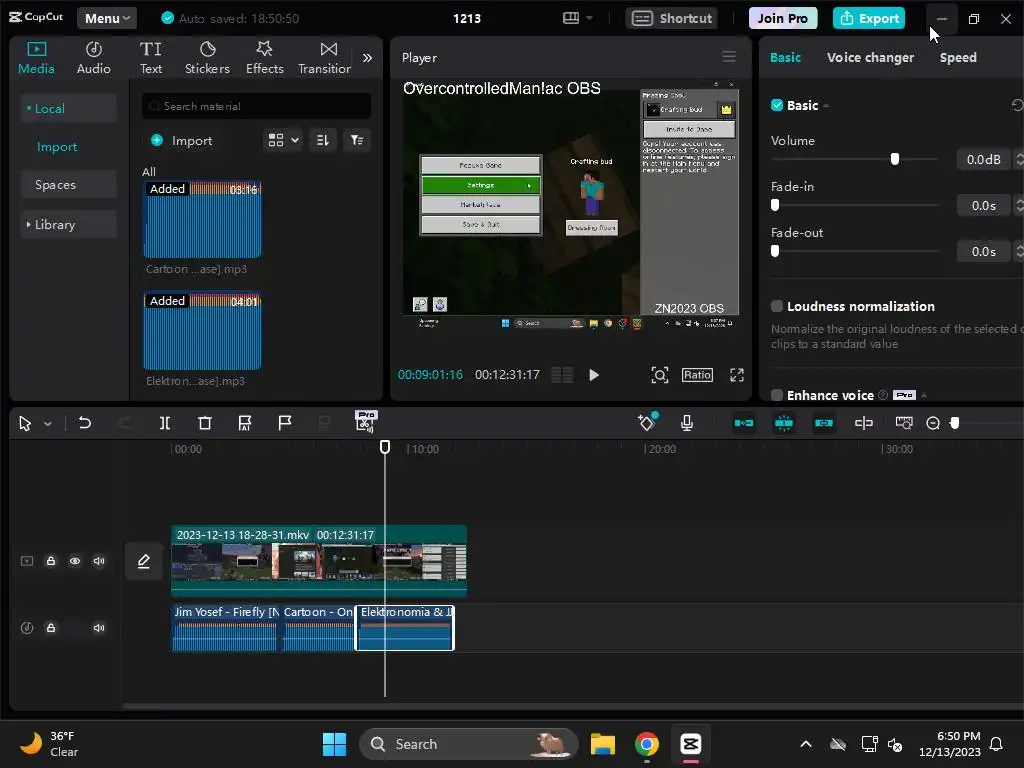This screenshot has width=1024, height=768.
Task: Click the Fade-out slider handle
Action: (775, 251)
